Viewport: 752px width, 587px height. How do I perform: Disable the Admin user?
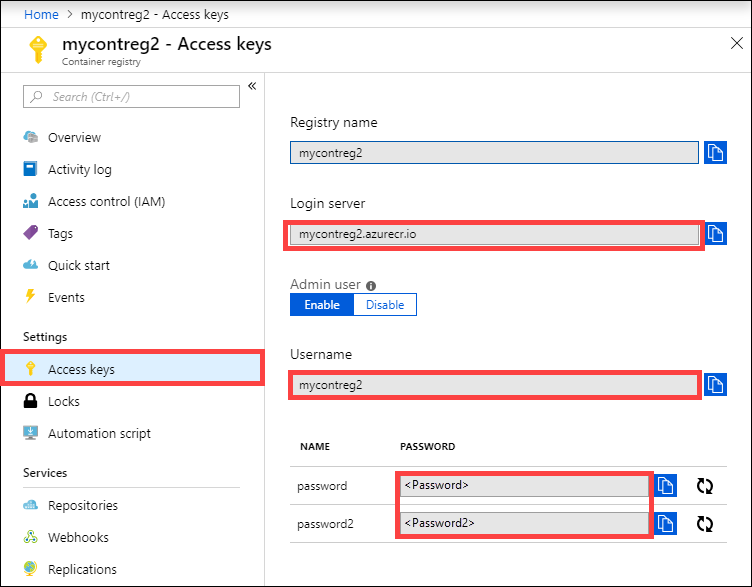385,305
